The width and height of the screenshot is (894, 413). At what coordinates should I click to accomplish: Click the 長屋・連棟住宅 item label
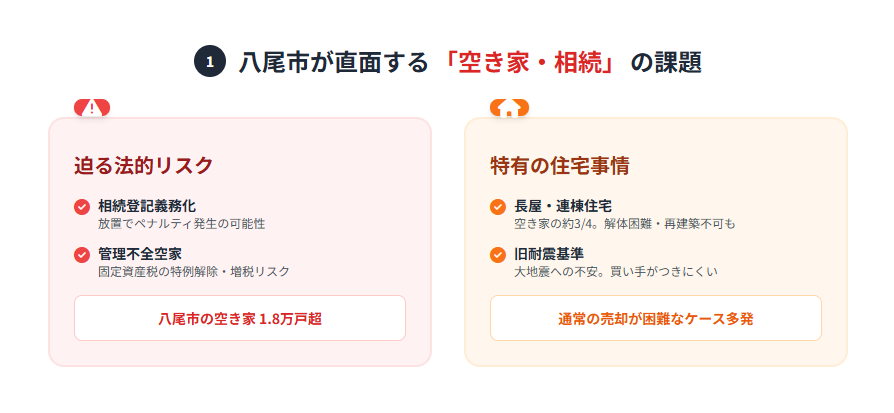(562, 206)
